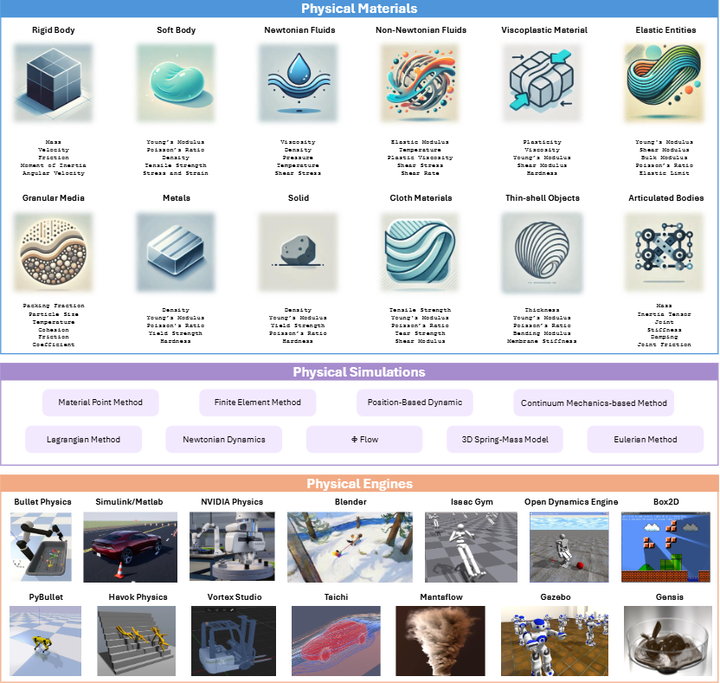Click the 'Thin-shell Objects' title label

(x=542, y=198)
